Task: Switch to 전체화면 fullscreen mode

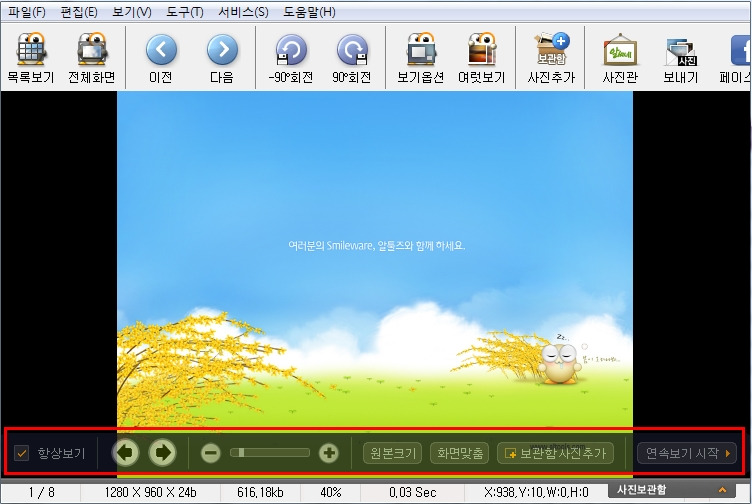Action: [x=92, y=58]
